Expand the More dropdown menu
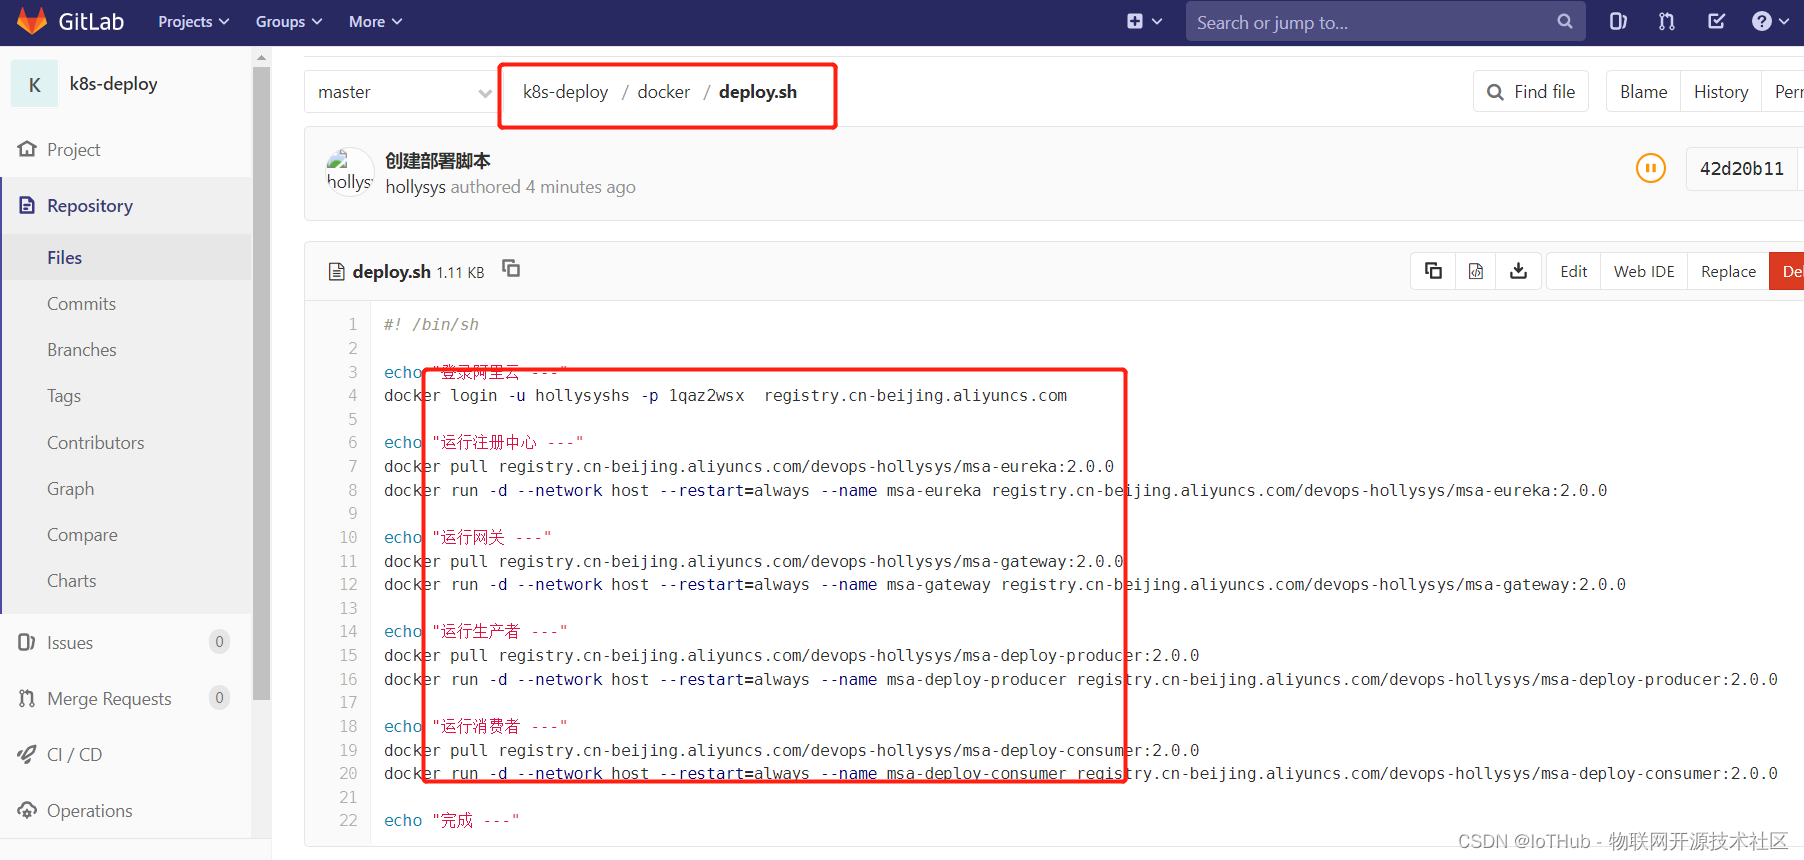 click(x=375, y=21)
